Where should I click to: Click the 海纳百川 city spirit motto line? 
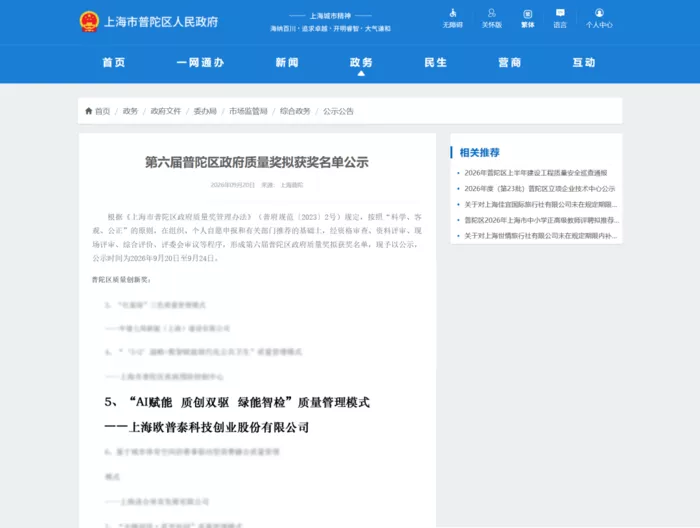[330, 29]
